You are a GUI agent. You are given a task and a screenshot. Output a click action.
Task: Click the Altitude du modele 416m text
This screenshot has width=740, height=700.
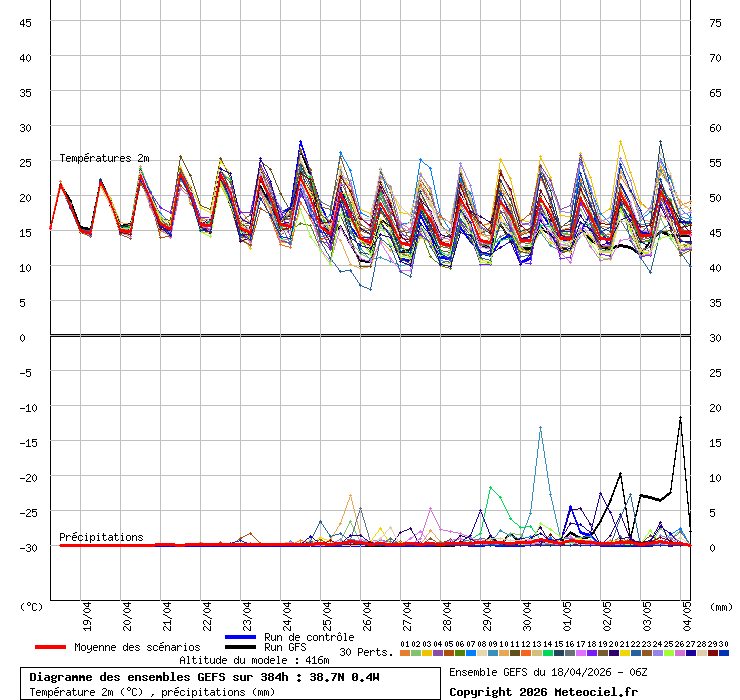[254, 660]
